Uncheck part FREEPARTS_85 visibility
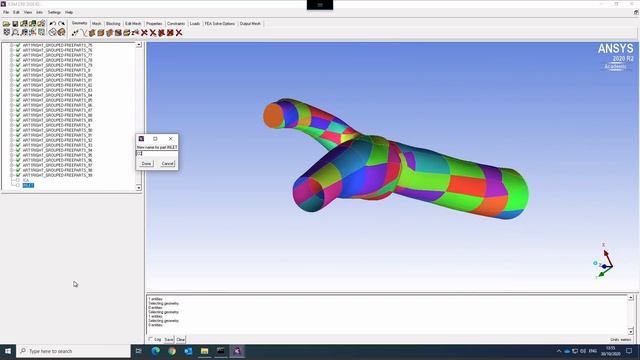This screenshot has height=360, width=640. point(18,100)
